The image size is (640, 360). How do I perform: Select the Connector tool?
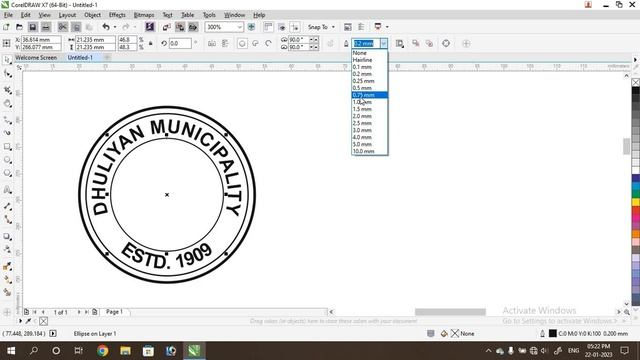7,220
